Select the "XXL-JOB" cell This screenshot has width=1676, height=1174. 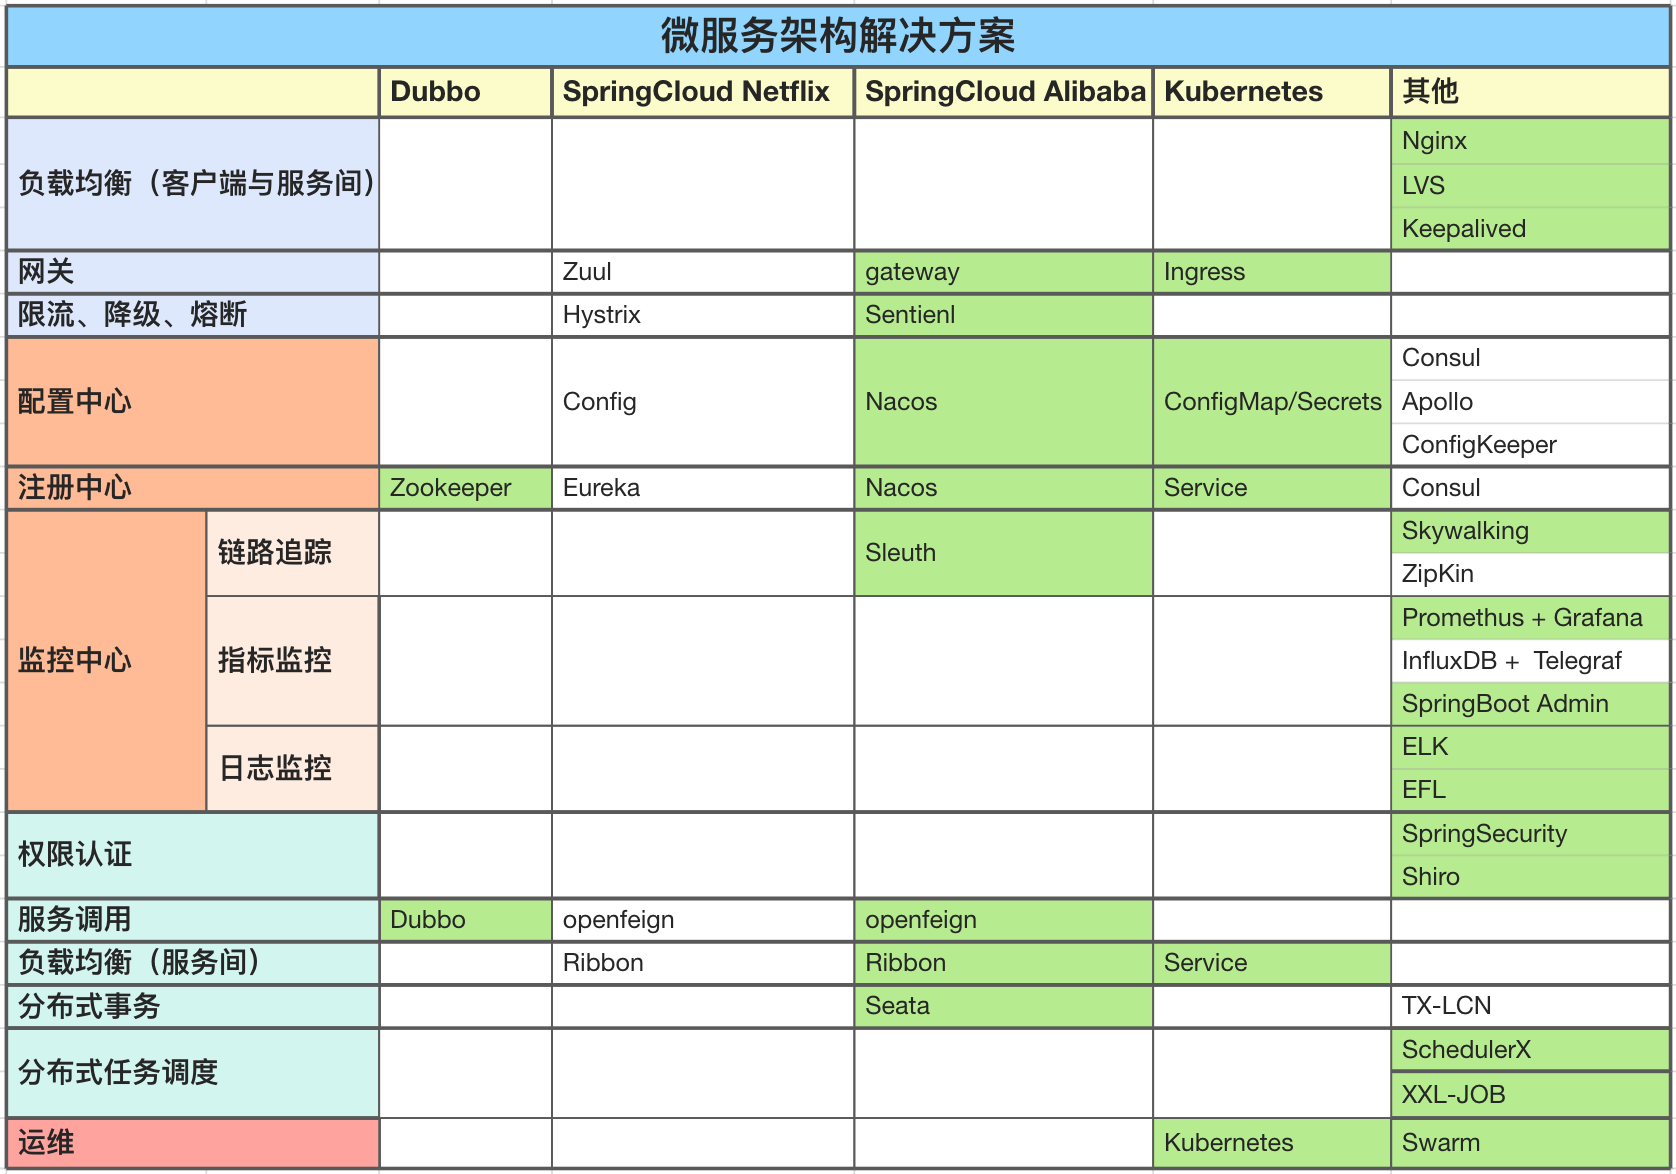tap(1531, 1095)
